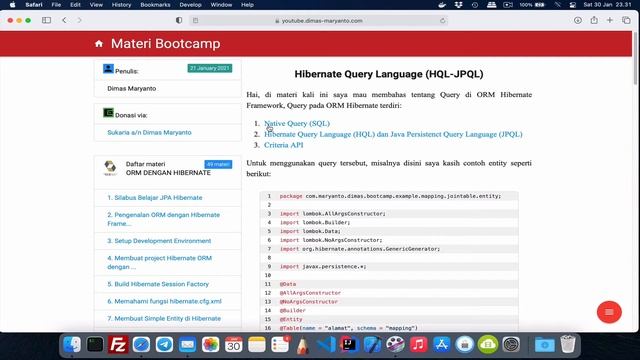Viewport: 640px width, 360px height.
Task: Open App Store from the dock
Action: tap(442, 345)
